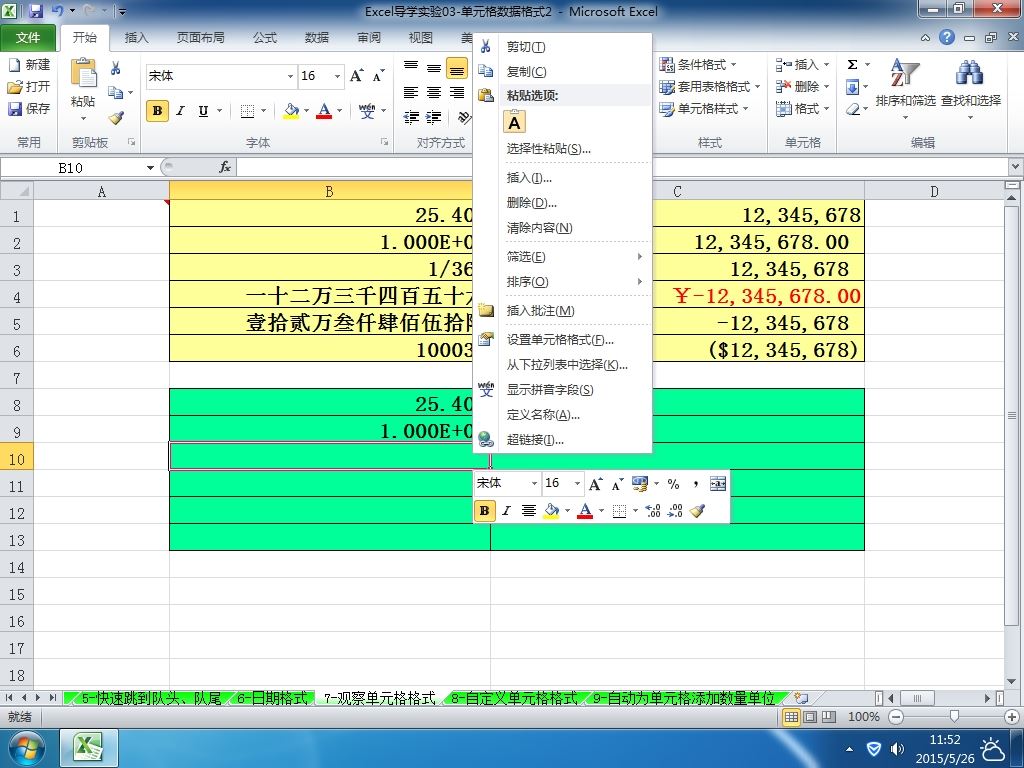This screenshot has height=768, width=1024.
Task: Open the Name Box dropdown arrow
Action: point(150,168)
